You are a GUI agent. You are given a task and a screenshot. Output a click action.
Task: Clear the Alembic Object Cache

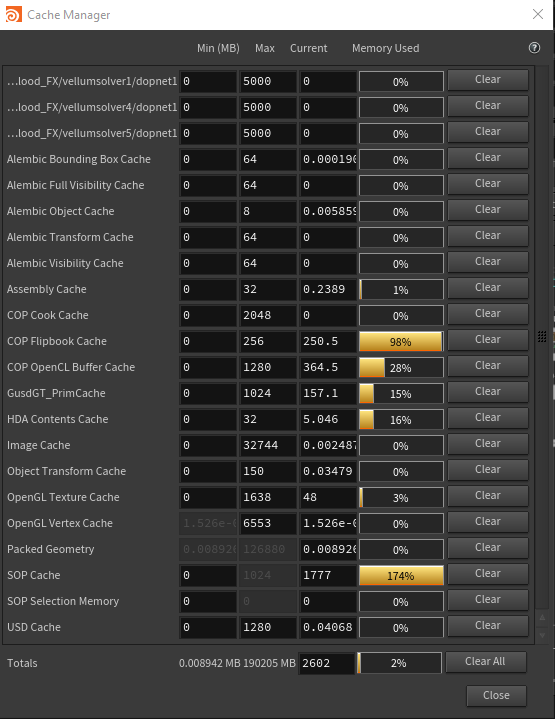coord(488,210)
